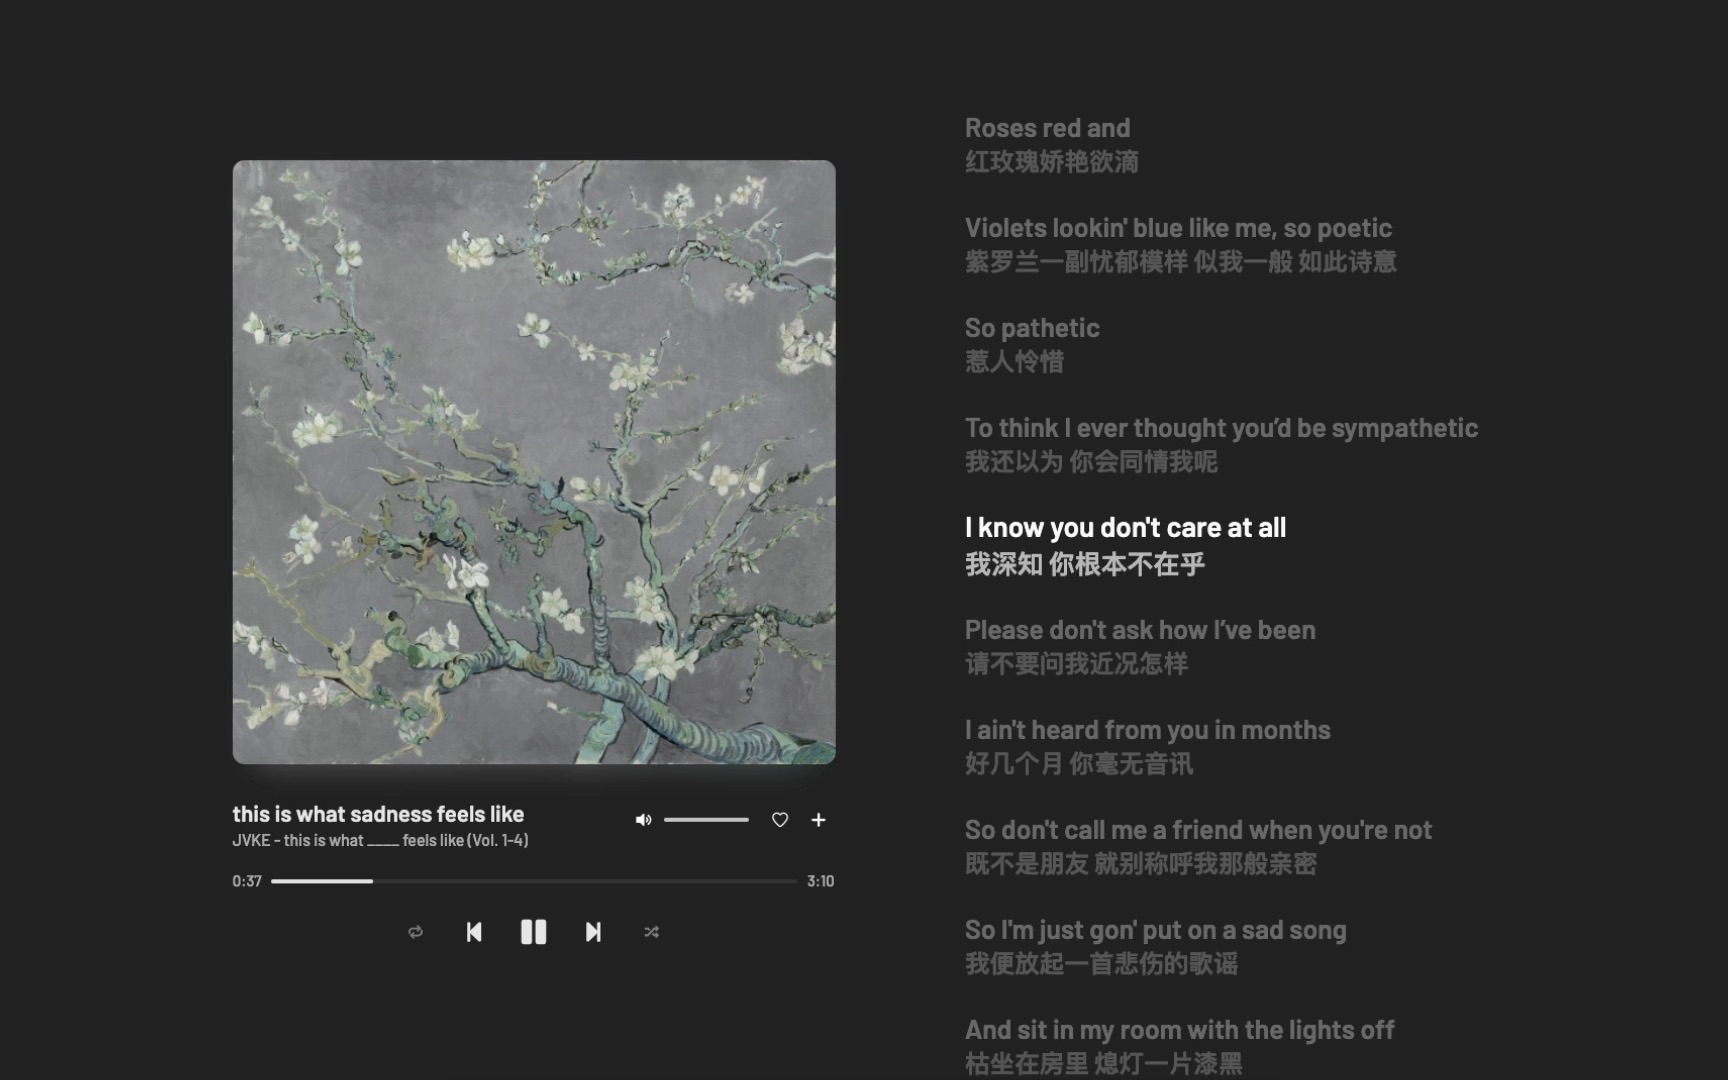Click the elapsed time 0:37
Screen dimensions: 1728x1080
(x=247, y=881)
